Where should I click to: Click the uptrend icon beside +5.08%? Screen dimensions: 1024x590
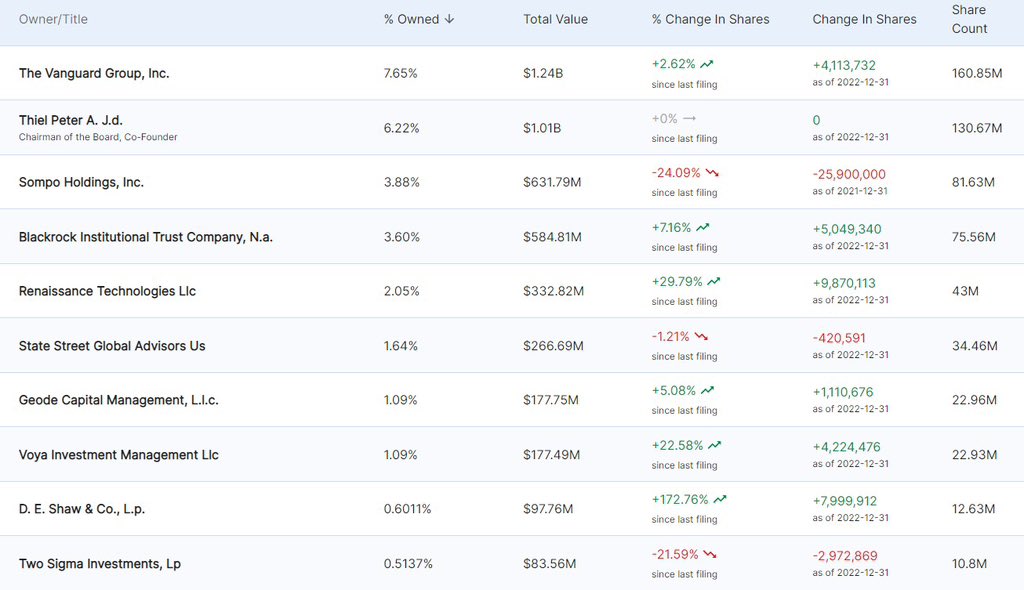pos(707,391)
